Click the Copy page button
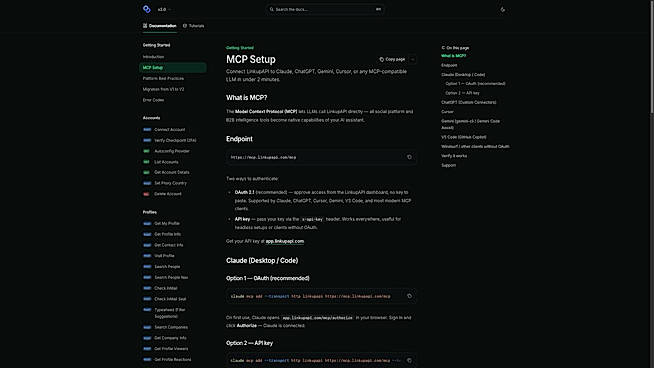 [392, 59]
